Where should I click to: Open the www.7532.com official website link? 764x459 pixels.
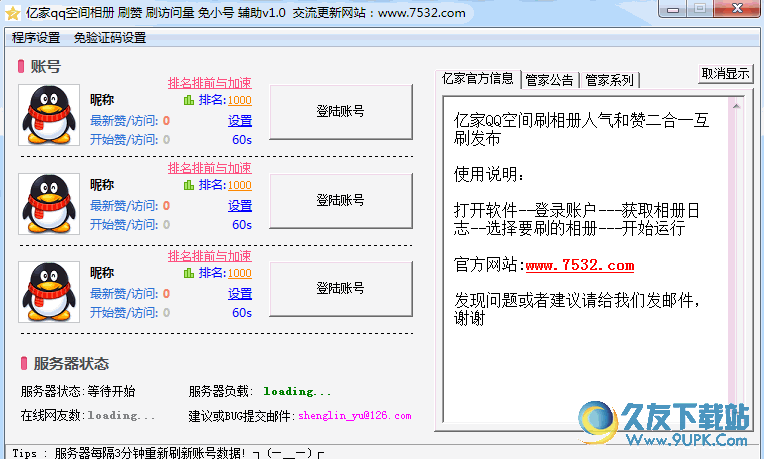pos(580,265)
